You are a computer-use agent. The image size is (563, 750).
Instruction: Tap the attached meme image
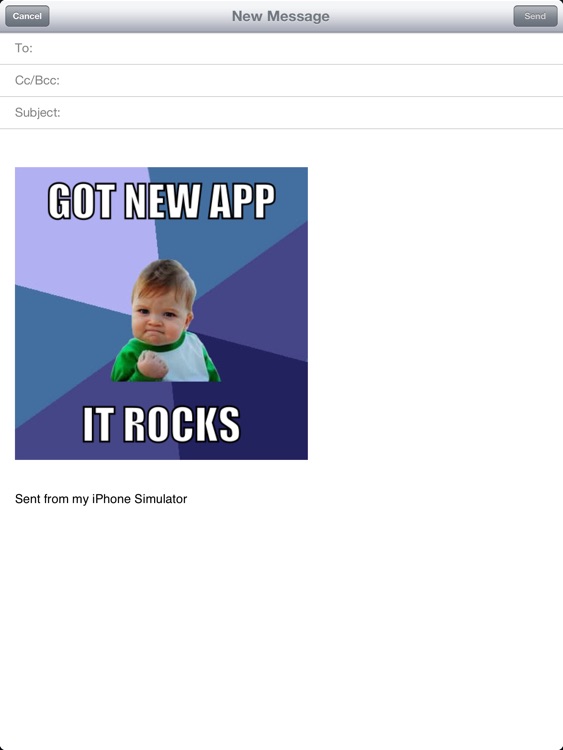click(x=161, y=313)
